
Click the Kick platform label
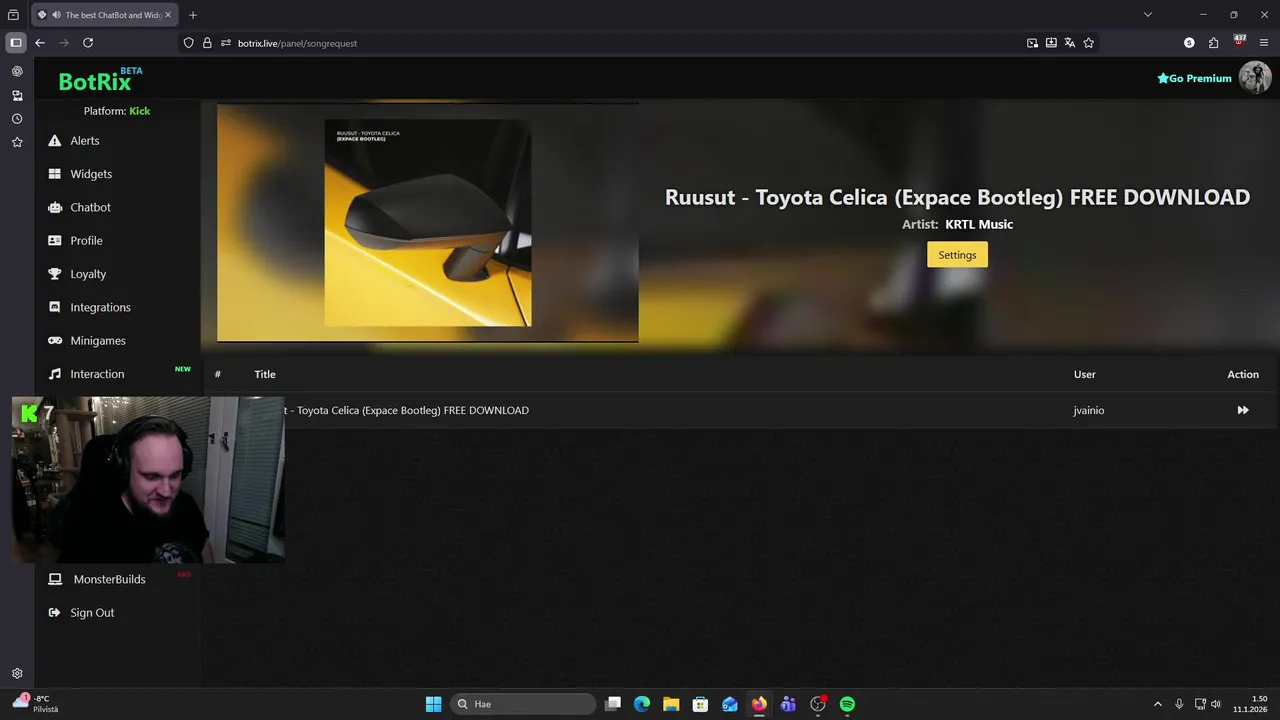point(140,111)
